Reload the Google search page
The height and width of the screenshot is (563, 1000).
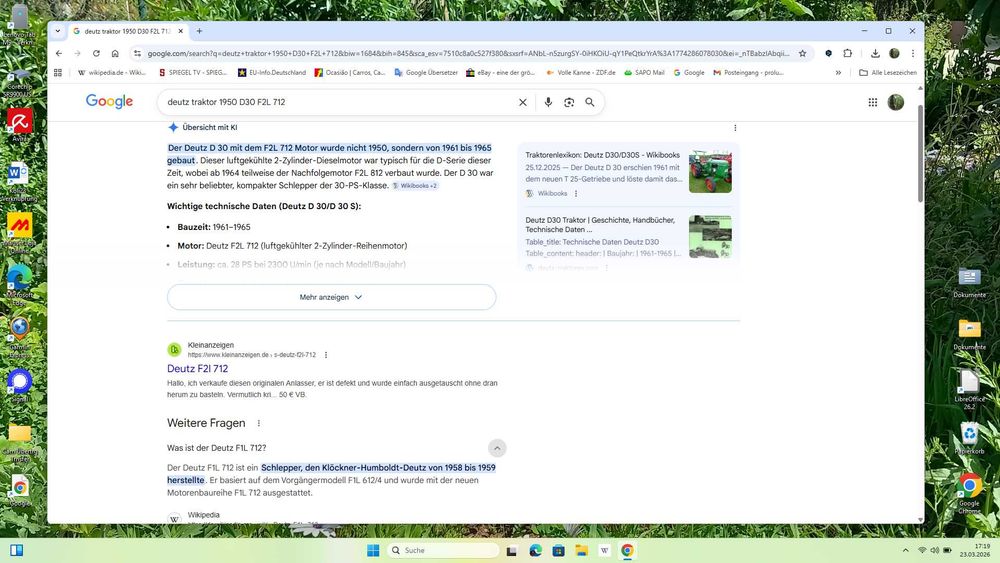click(x=96, y=54)
